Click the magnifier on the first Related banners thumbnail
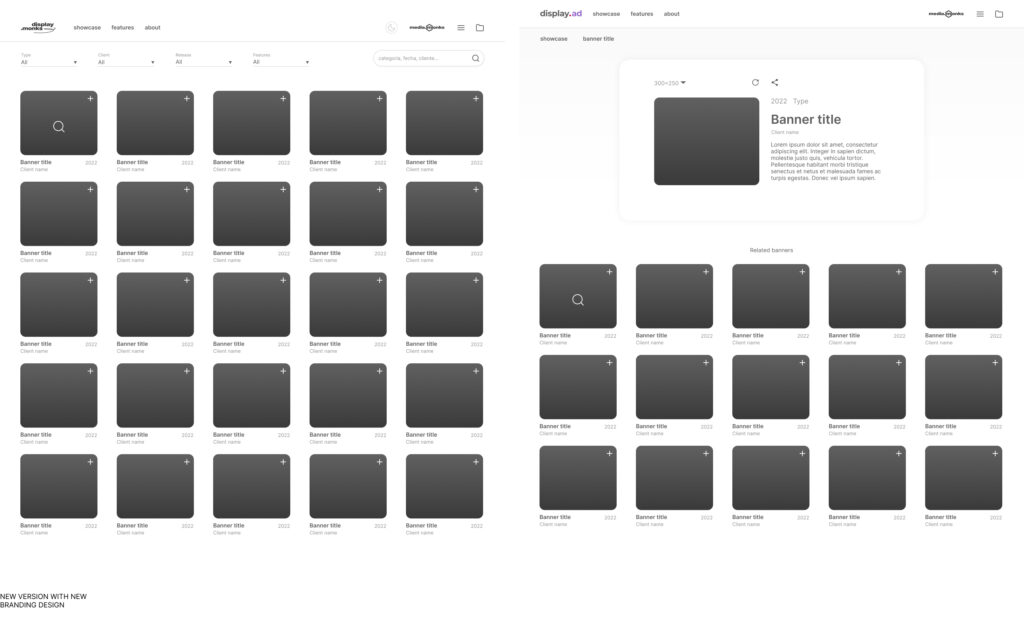The image size is (1024, 626). 578,300
